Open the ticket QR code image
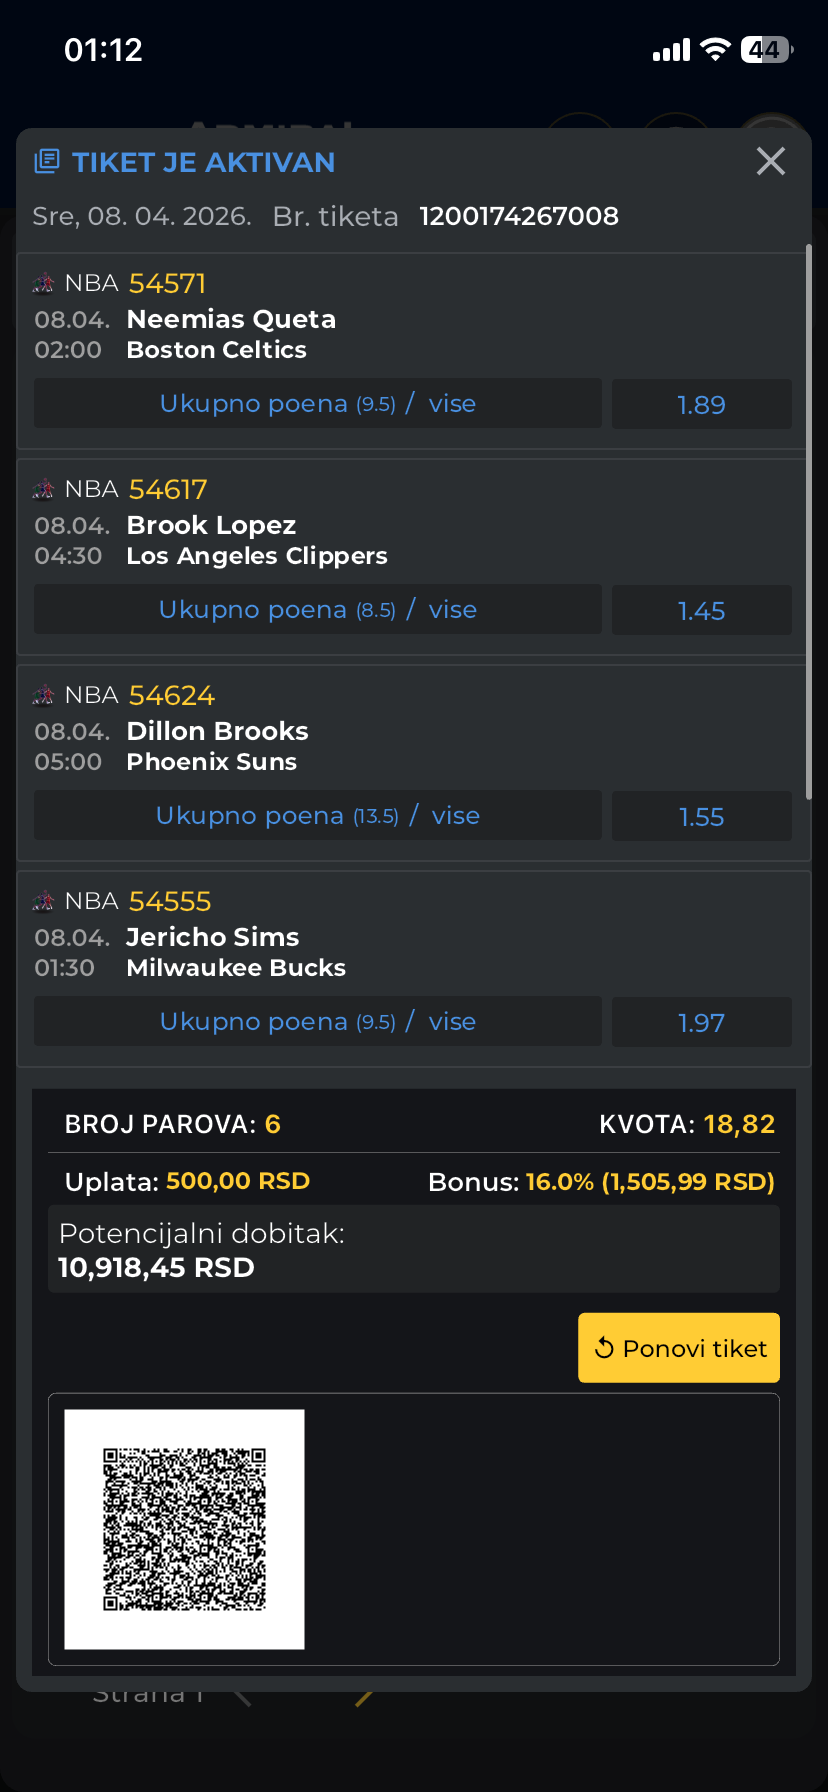828x1792 pixels. [185, 1529]
